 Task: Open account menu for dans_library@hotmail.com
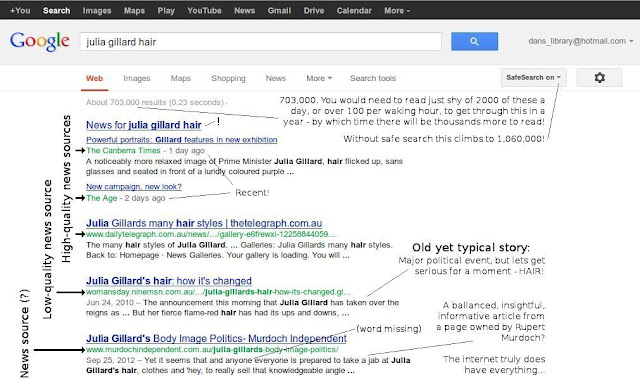(580, 41)
